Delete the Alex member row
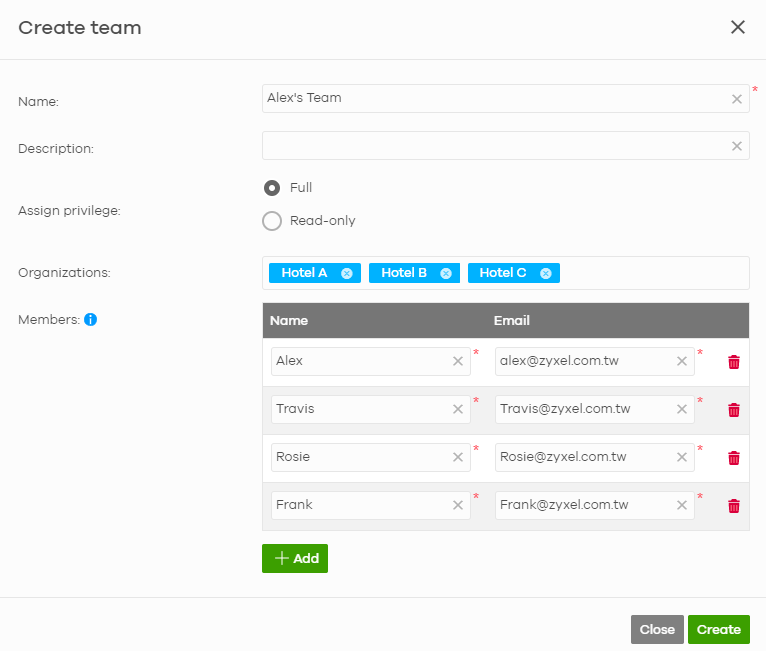This screenshot has height=651, width=766. [x=733, y=362]
